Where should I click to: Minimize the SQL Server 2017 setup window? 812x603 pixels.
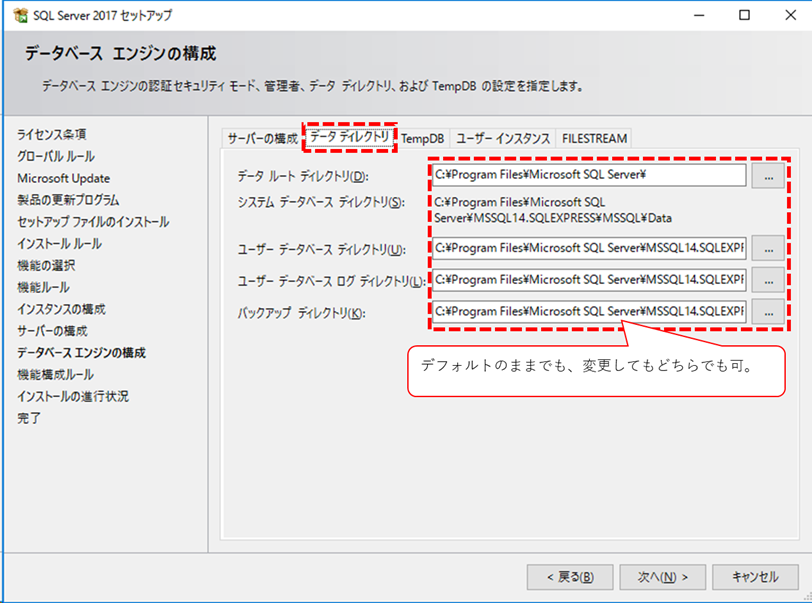click(699, 15)
